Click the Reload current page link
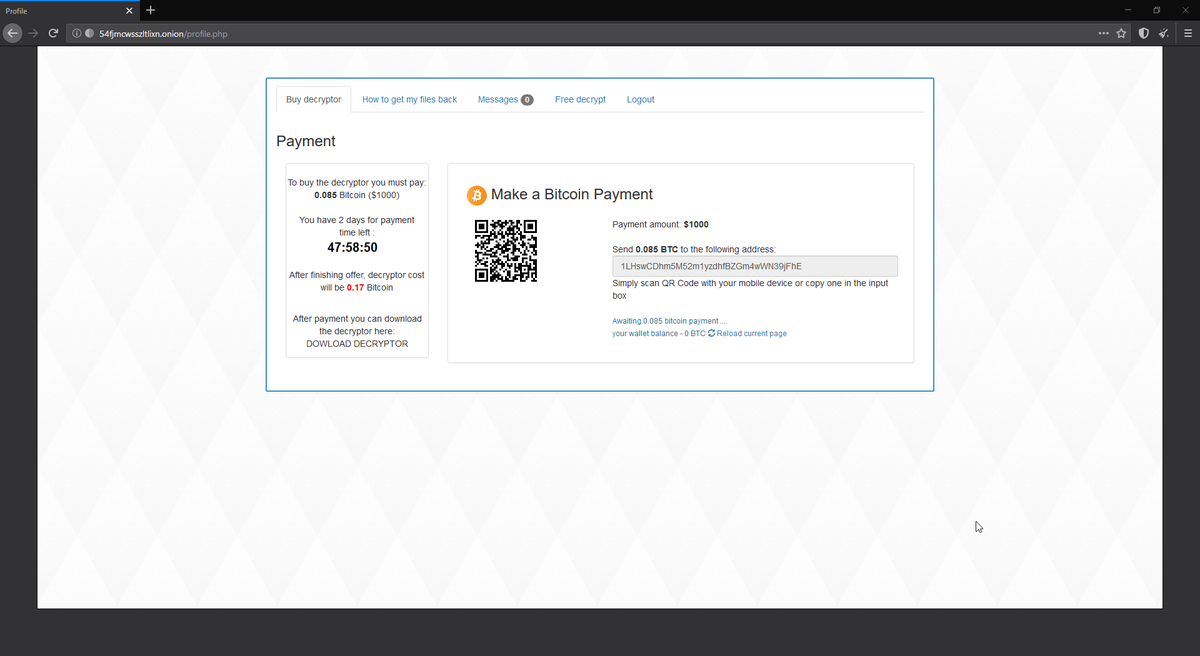 click(x=751, y=333)
